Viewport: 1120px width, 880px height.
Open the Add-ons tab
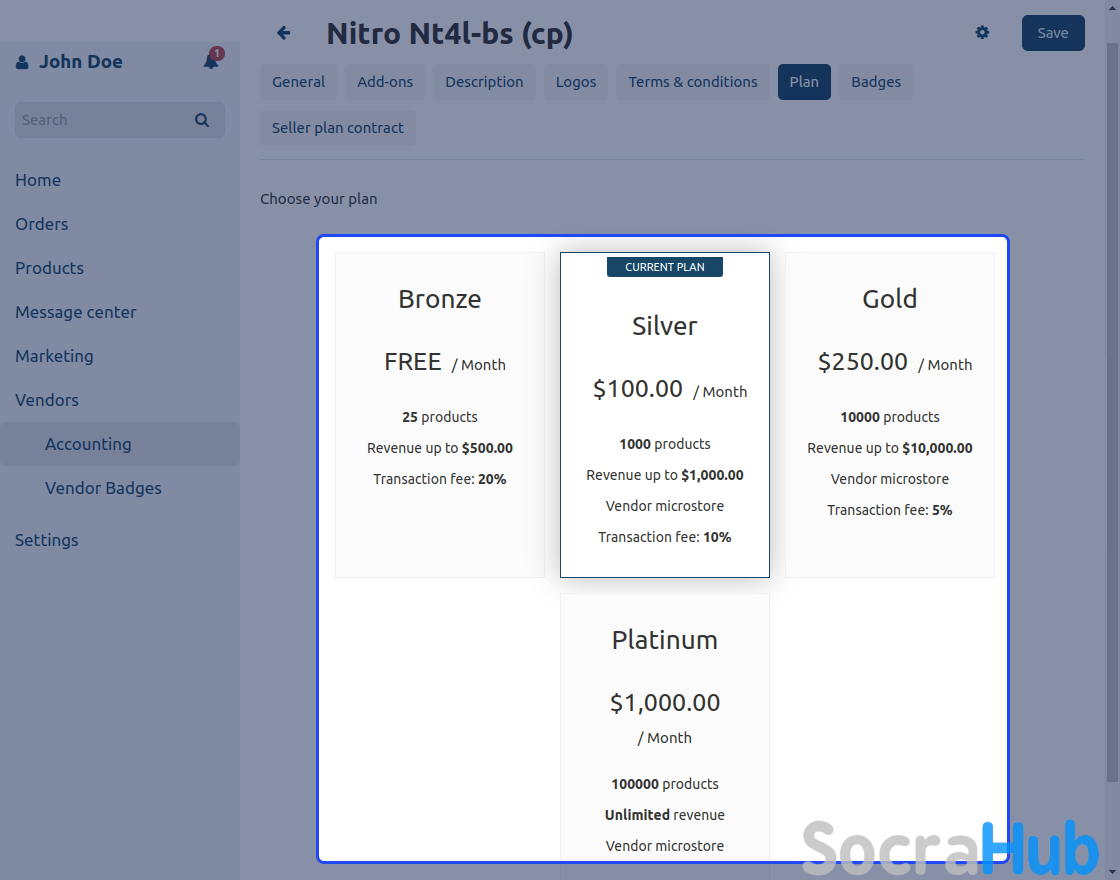[385, 82]
